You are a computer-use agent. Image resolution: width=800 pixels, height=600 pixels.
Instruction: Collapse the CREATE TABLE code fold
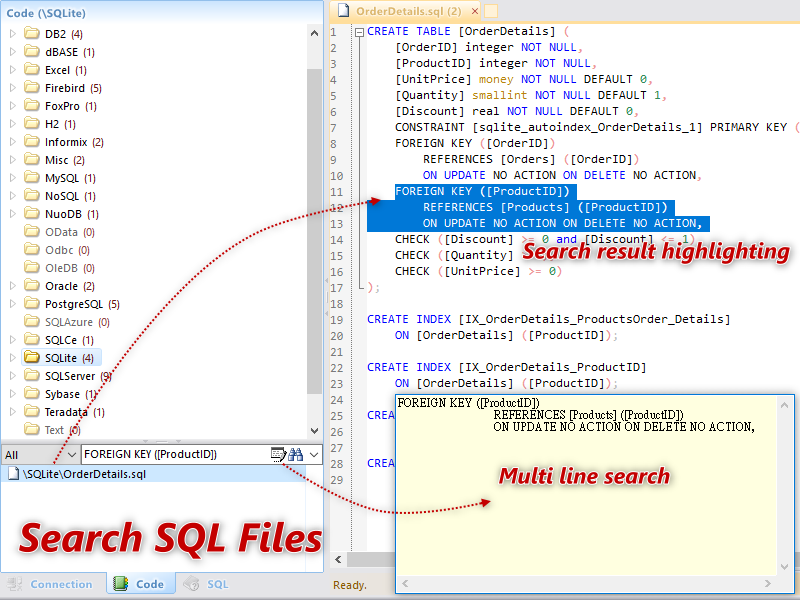pos(359,32)
